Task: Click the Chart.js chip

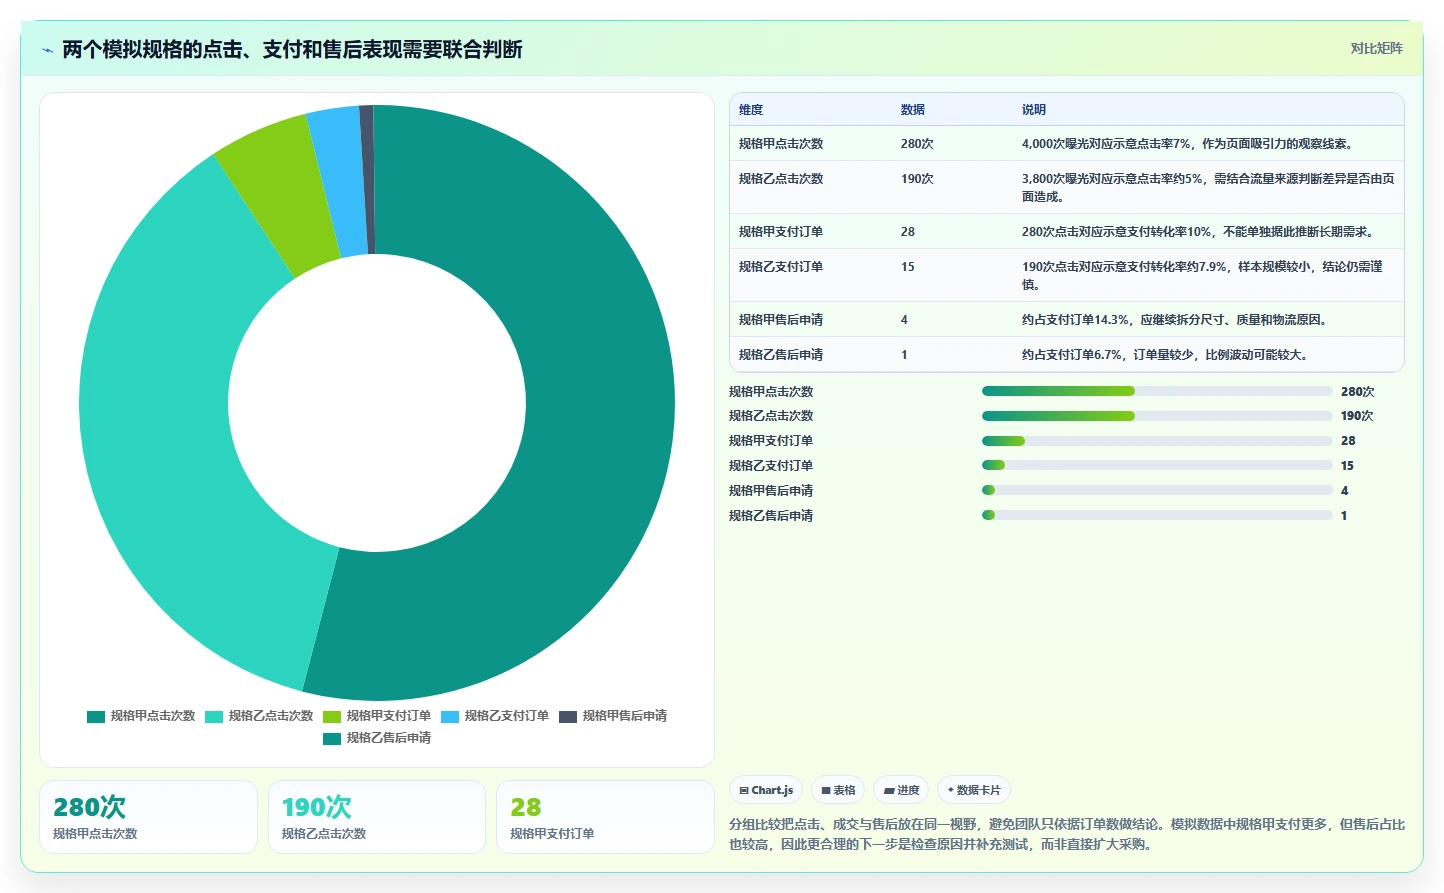Action: coord(766,790)
